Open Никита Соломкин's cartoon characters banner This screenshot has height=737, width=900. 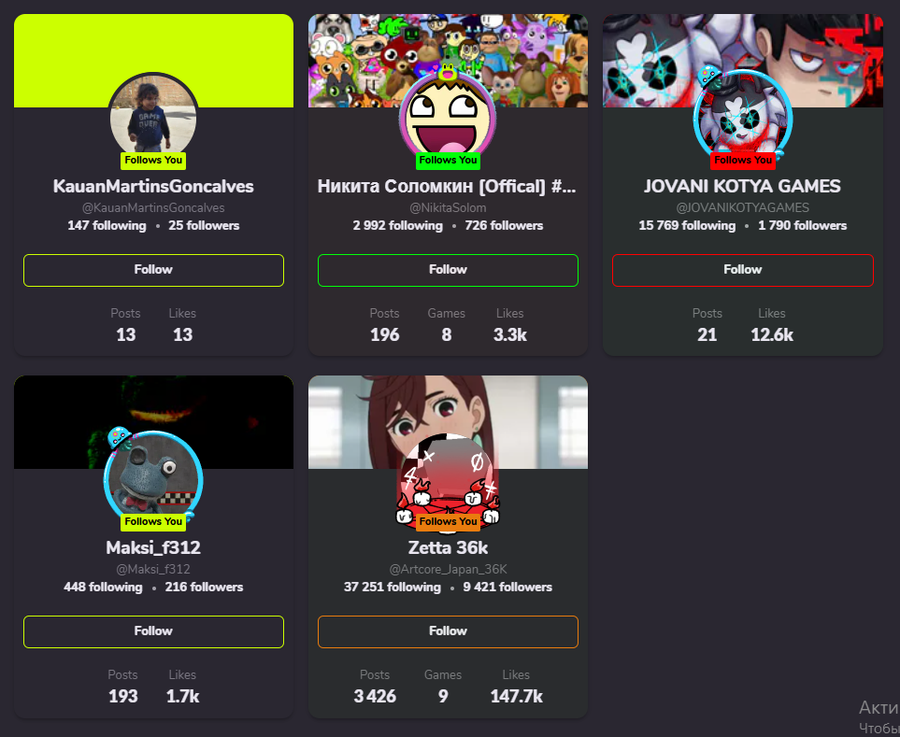coord(448,61)
